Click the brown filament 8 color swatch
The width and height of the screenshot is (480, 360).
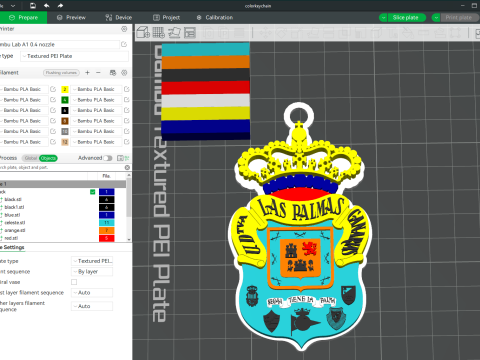pyautogui.click(x=65, y=121)
